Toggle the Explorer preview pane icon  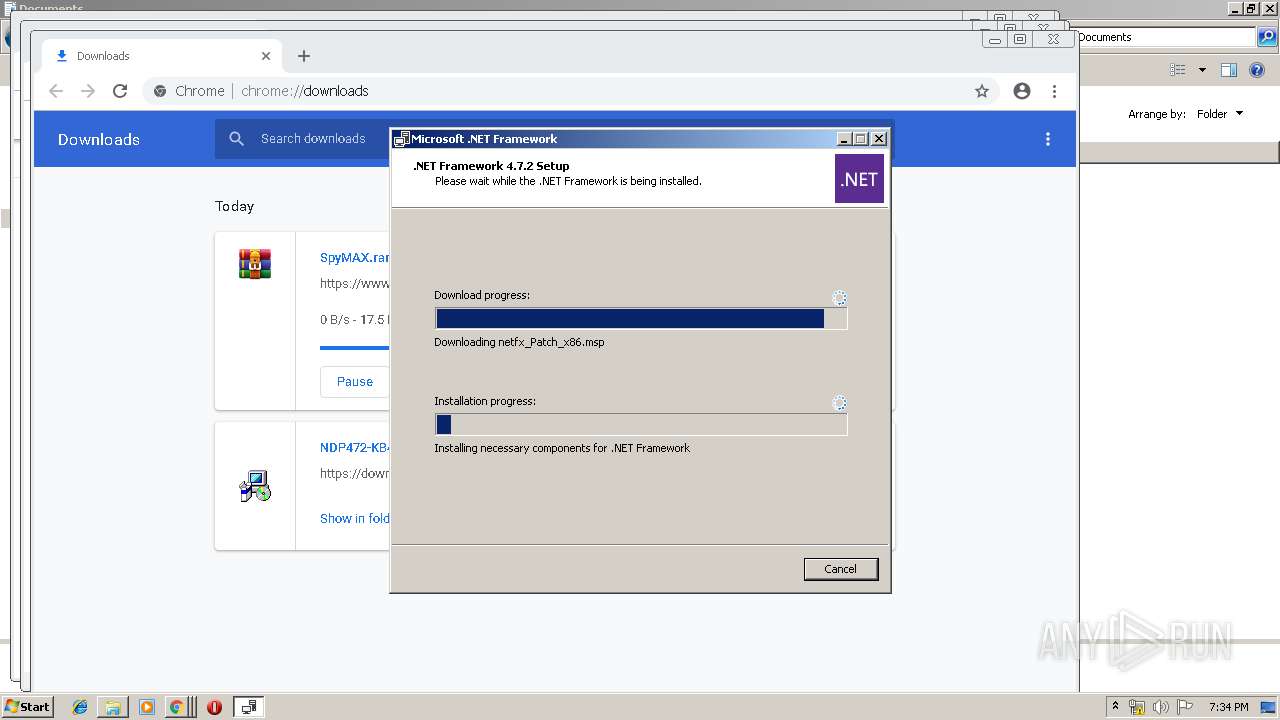coord(1229,70)
